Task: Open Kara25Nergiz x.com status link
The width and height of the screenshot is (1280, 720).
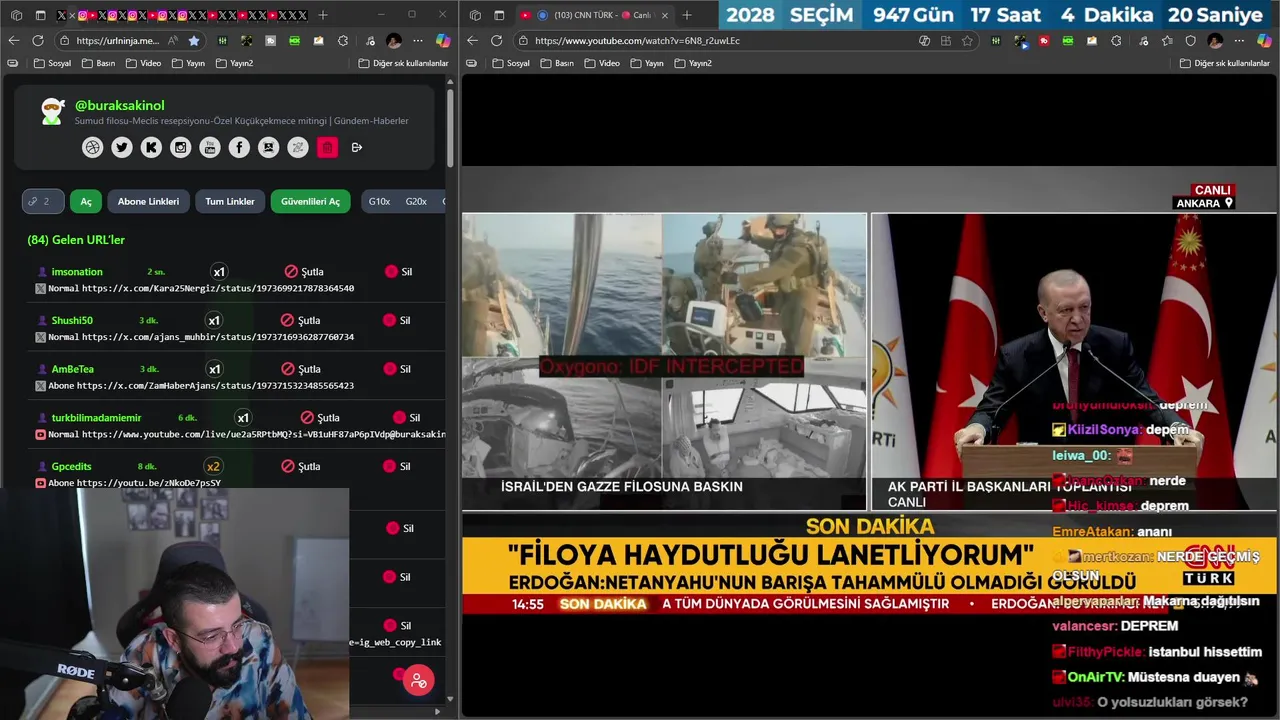Action: 218,288
